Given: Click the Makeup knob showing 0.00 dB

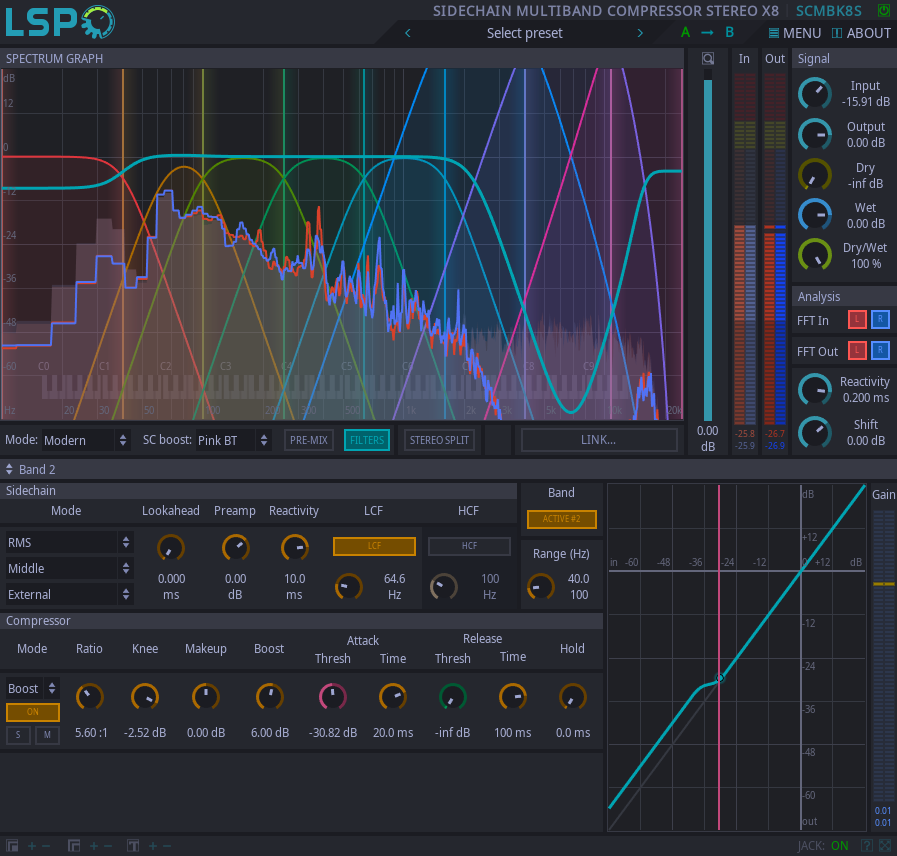Looking at the screenshot, I should tap(205, 697).
